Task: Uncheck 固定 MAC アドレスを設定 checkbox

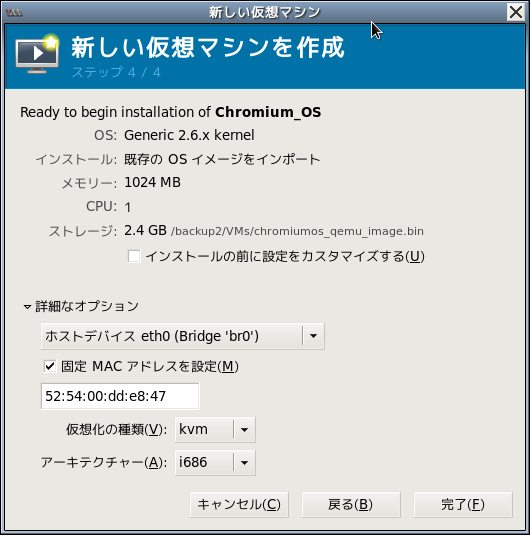Action: [x=50, y=366]
